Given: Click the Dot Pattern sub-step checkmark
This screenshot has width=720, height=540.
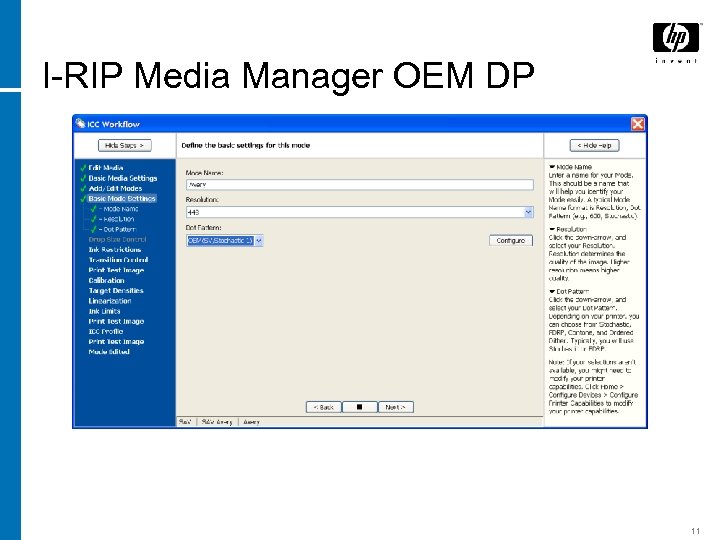Looking at the screenshot, I should (x=94, y=229).
